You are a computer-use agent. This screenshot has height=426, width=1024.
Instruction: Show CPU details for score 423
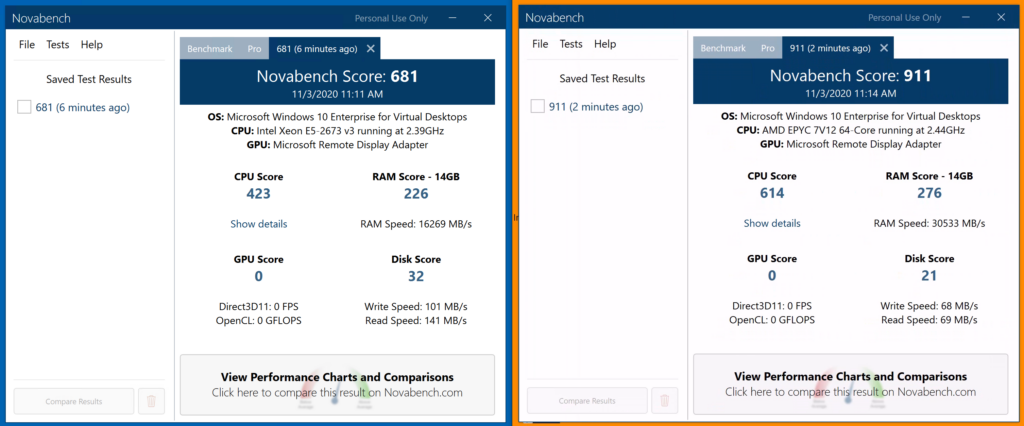(259, 223)
